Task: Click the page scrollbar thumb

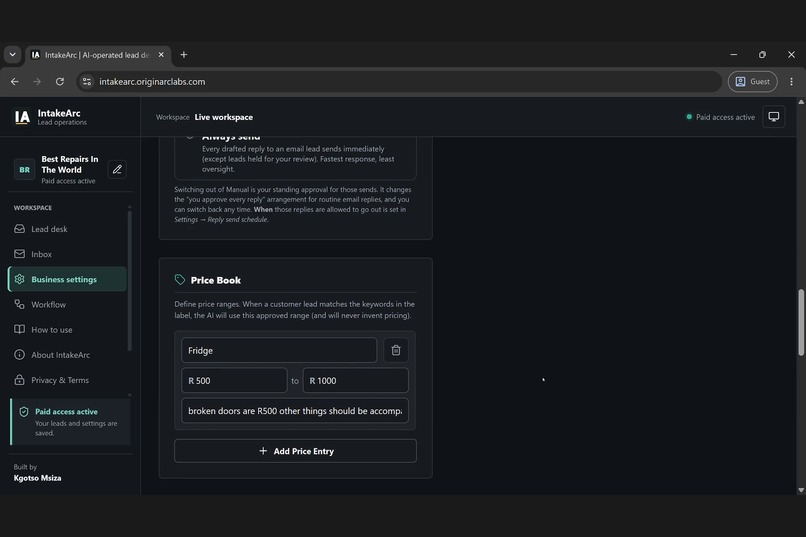Action: pos(801,322)
